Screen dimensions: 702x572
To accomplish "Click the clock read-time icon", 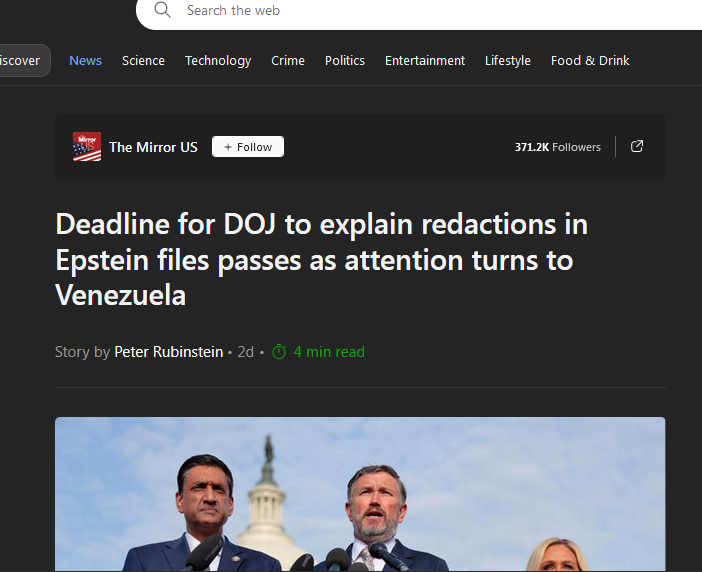I will click(x=279, y=352).
